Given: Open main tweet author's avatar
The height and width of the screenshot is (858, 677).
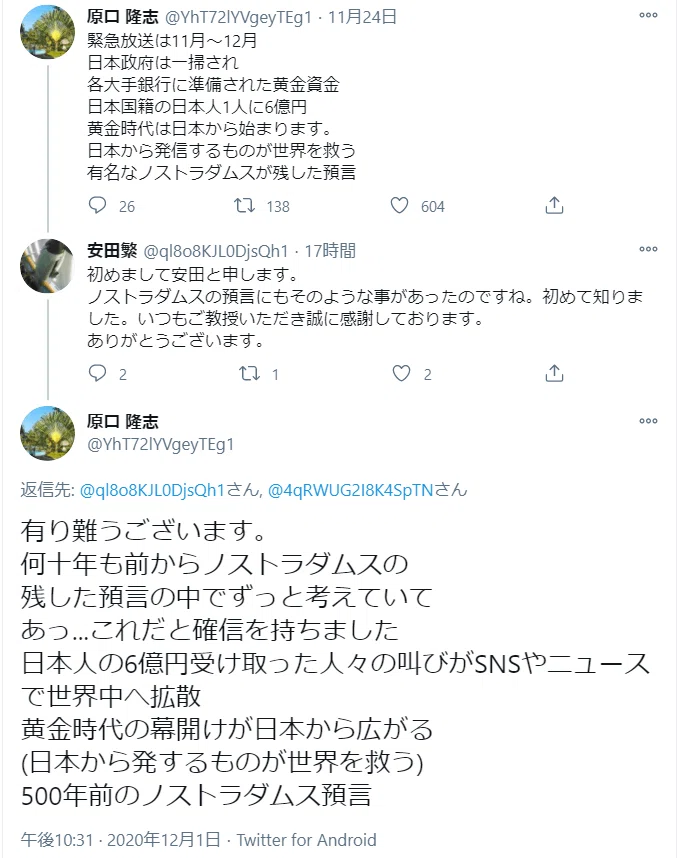Looking at the screenshot, I should pos(48,433).
